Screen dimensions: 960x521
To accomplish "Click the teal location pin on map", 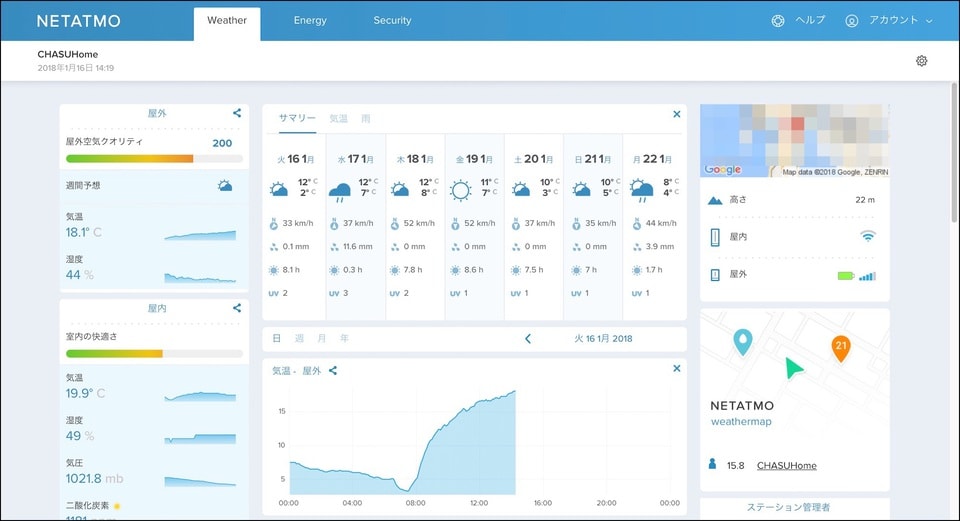I will tap(741, 342).
